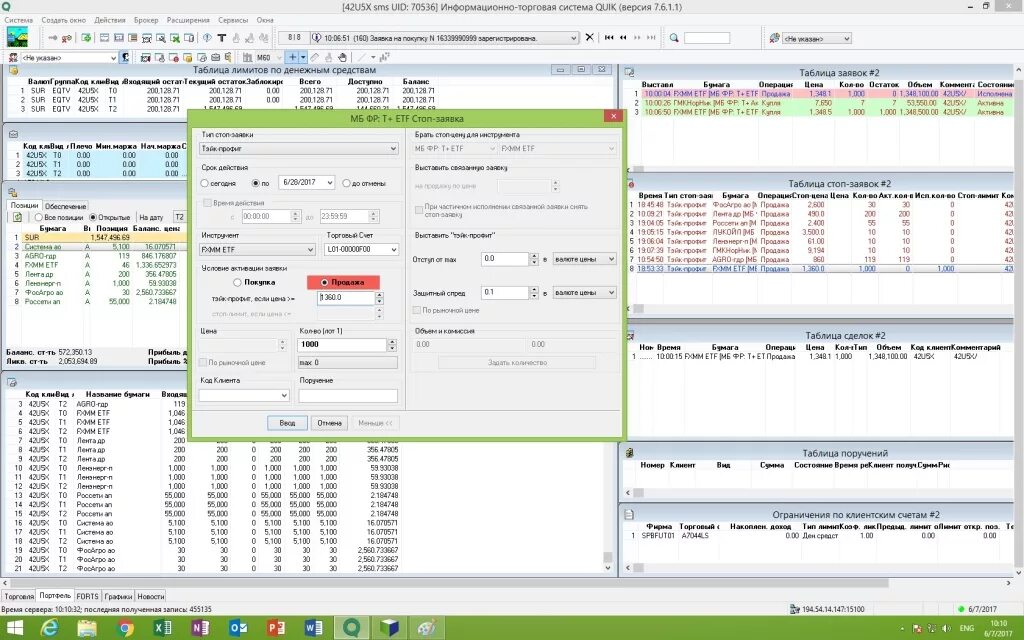Viewport: 1024px width, 640px height.
Task: Click the X icon next to message box
Action: pyautogui.click(x=589, y=37)
